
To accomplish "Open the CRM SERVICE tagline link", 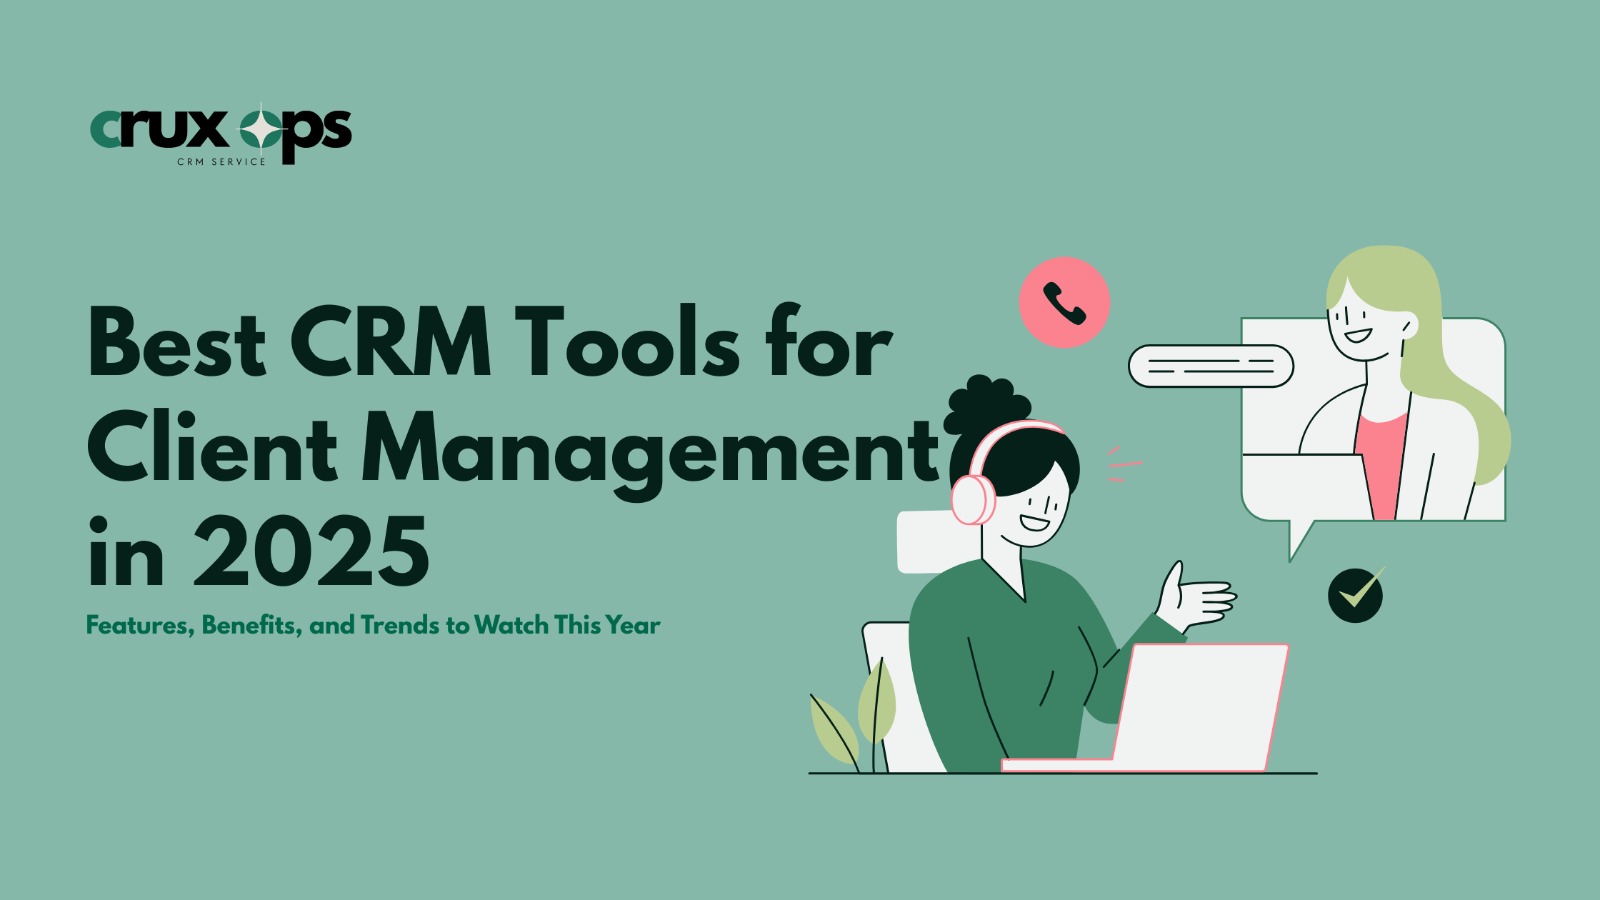I will [220, 160].
